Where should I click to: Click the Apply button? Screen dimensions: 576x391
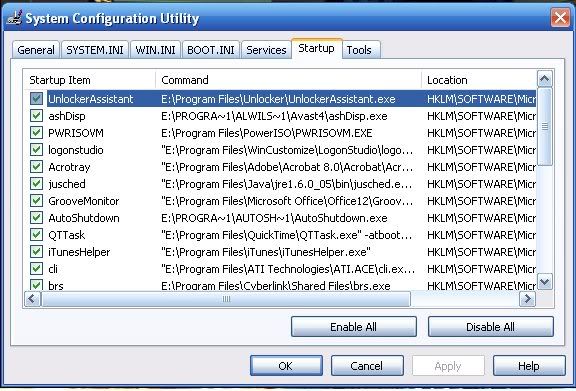(448, 366)
